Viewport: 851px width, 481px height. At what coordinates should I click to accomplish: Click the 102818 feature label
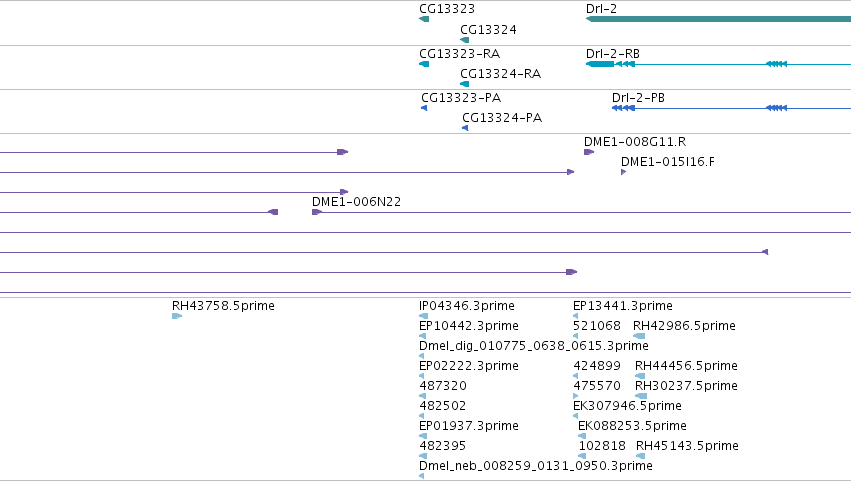[x=602, y=446]
